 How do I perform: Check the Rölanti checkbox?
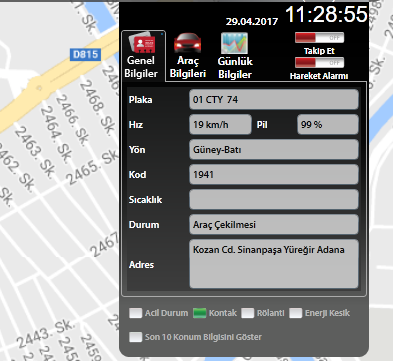[x=247, y=313]
